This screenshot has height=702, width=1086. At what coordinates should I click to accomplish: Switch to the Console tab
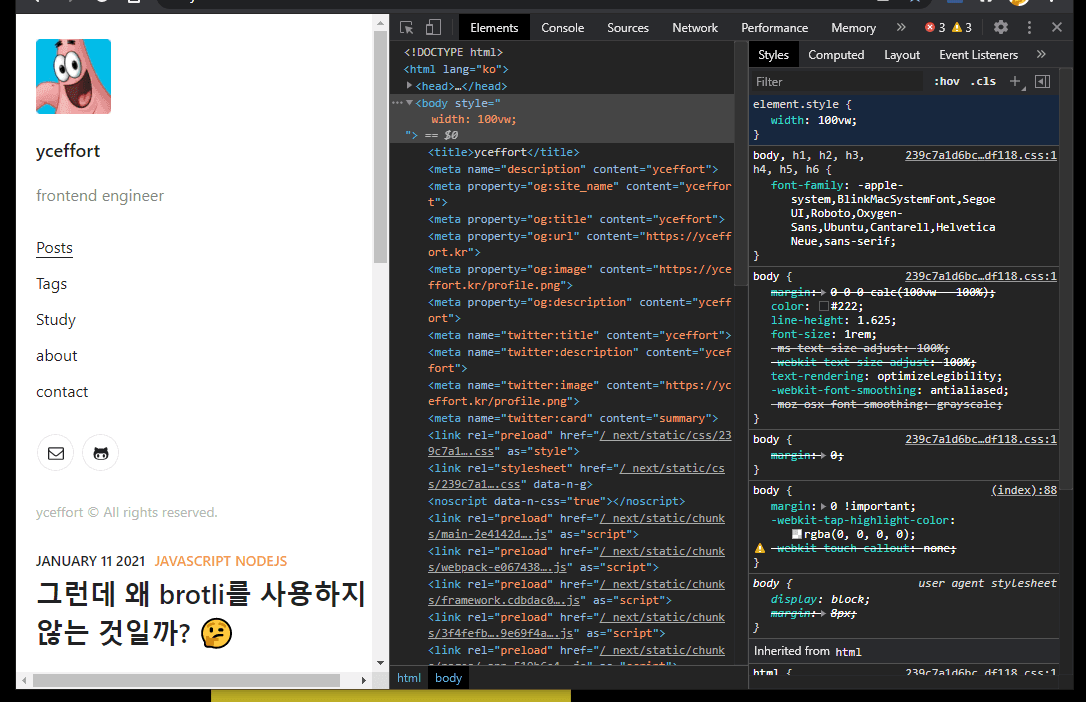pyautogui.click(x=562, y=27)
